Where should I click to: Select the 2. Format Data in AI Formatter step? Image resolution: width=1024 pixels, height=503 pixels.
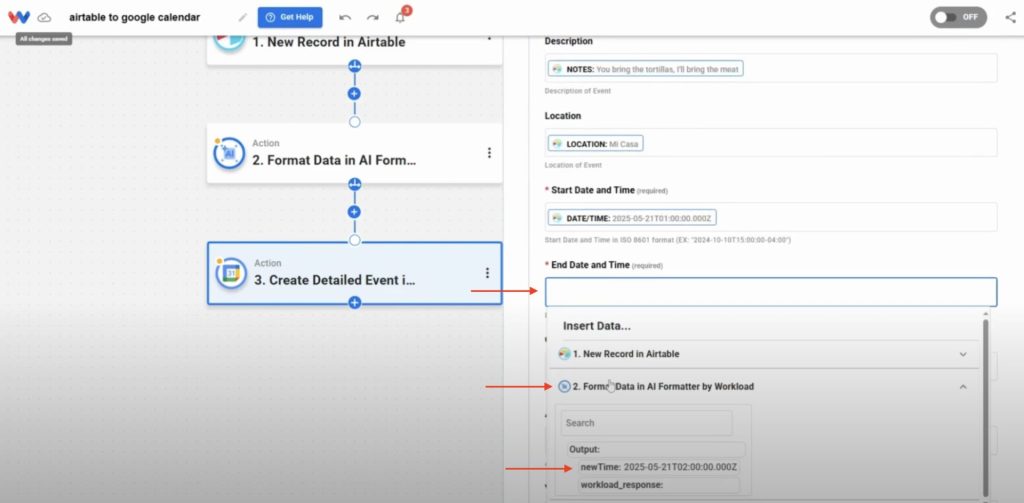[355, 153]
